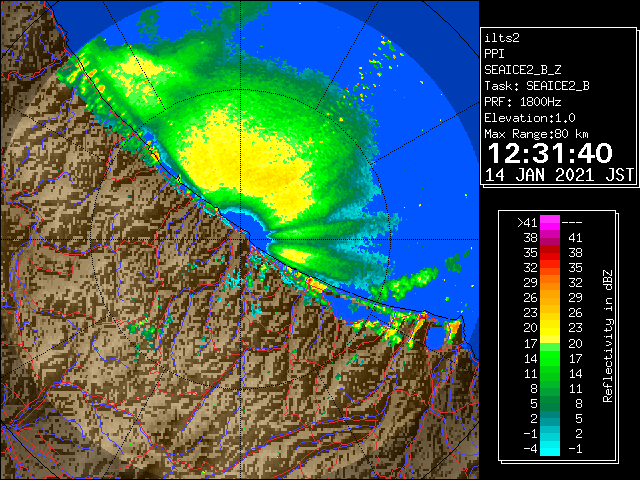Click the '-4' legend value at bottom left
Screen dimensions: 640x480
pos(530,448)
